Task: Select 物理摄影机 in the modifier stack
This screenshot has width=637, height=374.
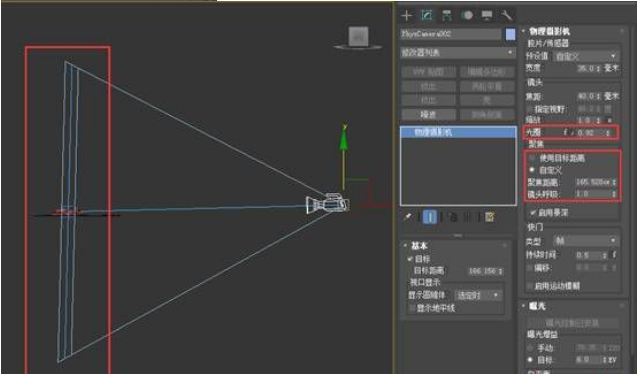Action: pos(458,132)
